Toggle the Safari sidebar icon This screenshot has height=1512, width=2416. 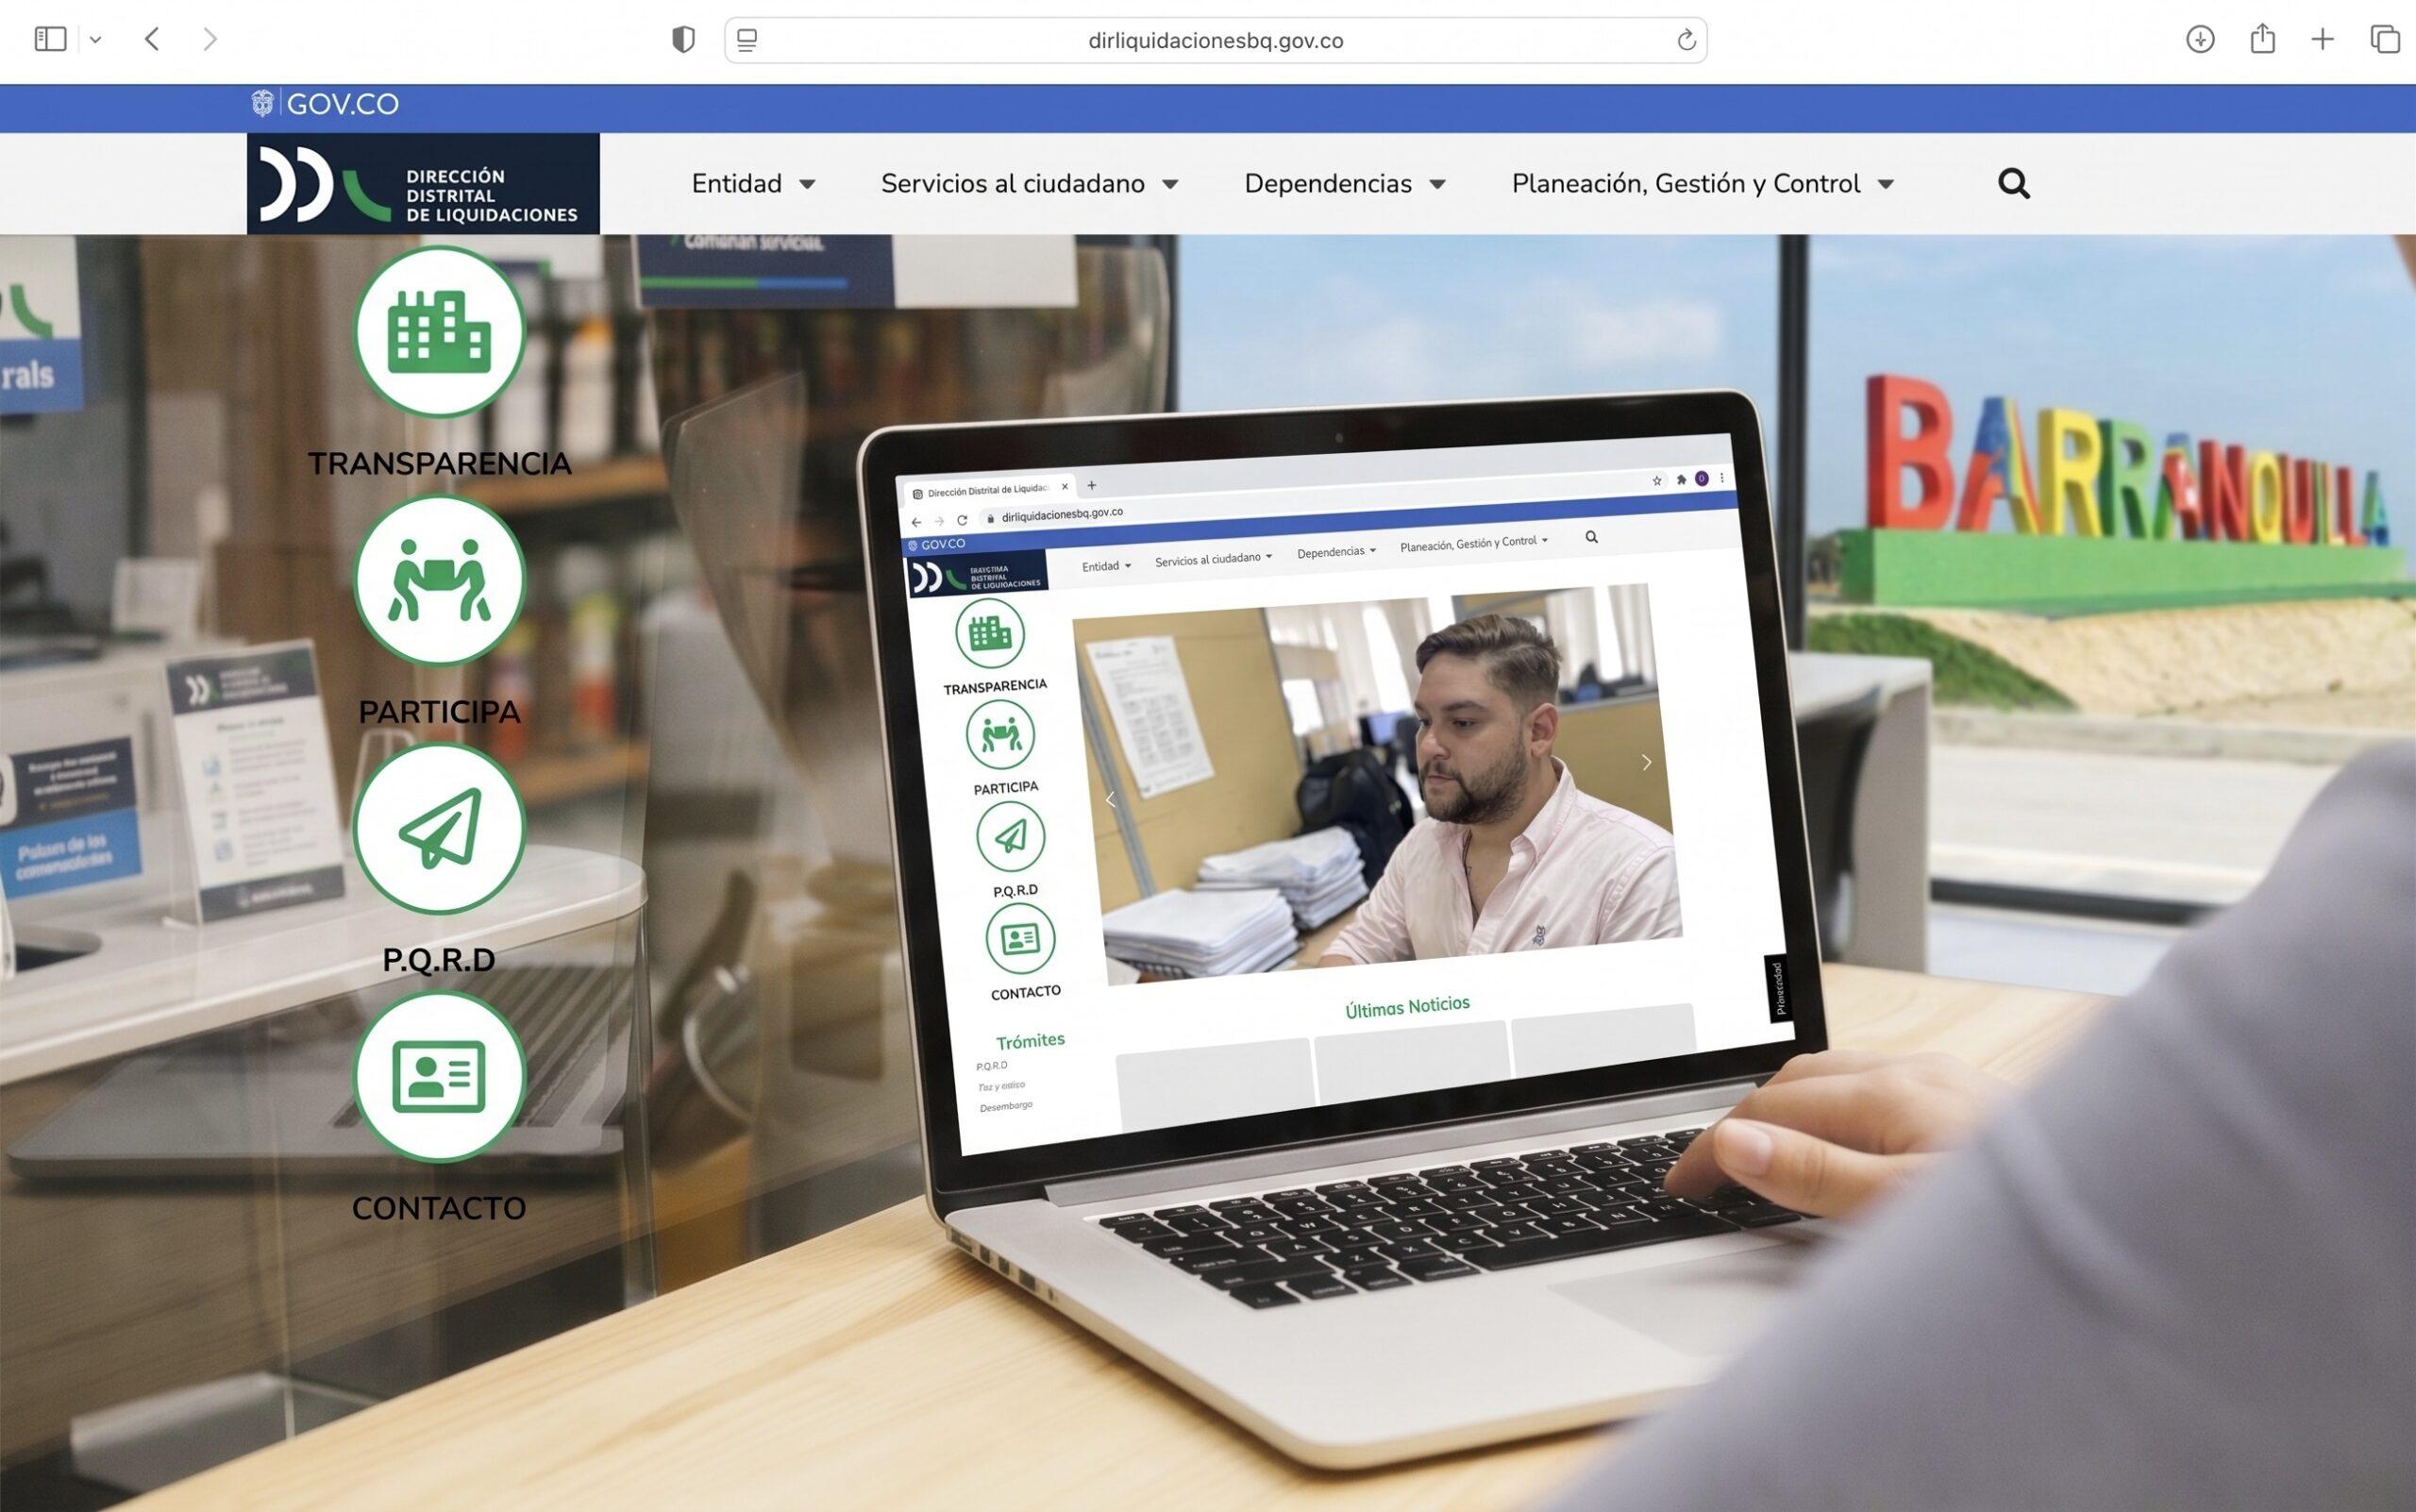click(50, 39)
